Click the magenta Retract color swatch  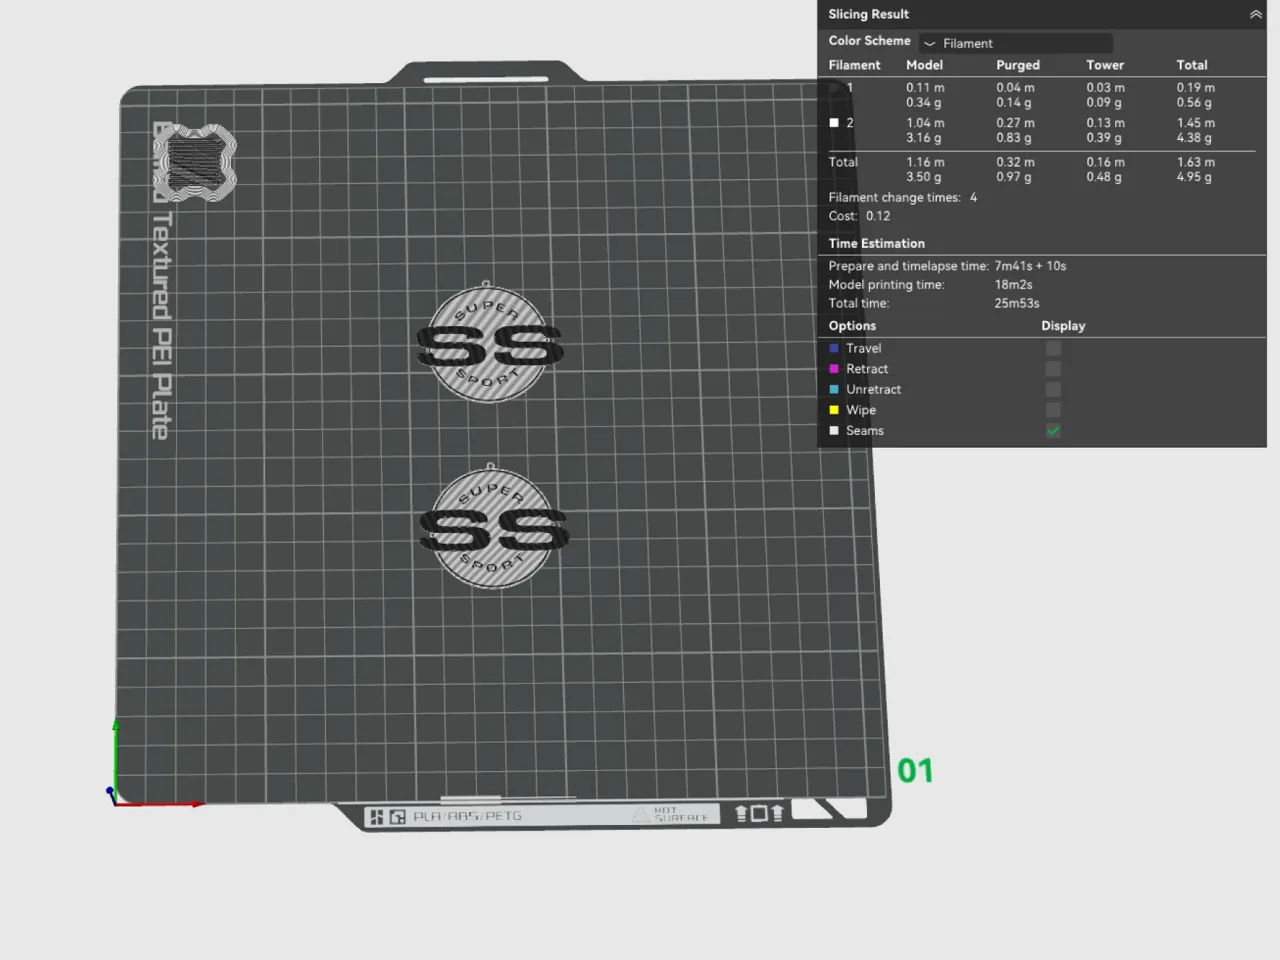(834, 369)
